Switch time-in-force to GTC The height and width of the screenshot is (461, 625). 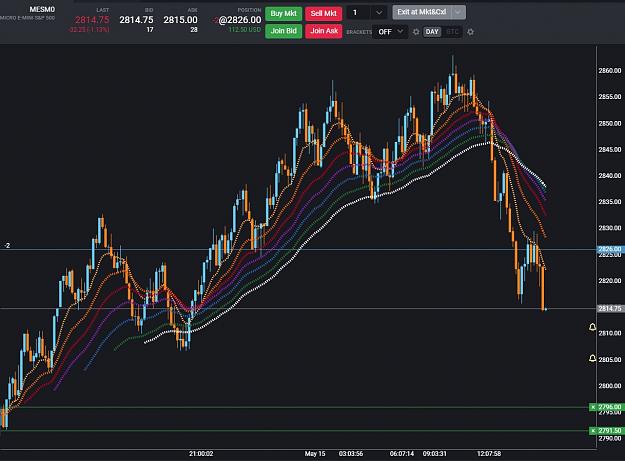452,32
